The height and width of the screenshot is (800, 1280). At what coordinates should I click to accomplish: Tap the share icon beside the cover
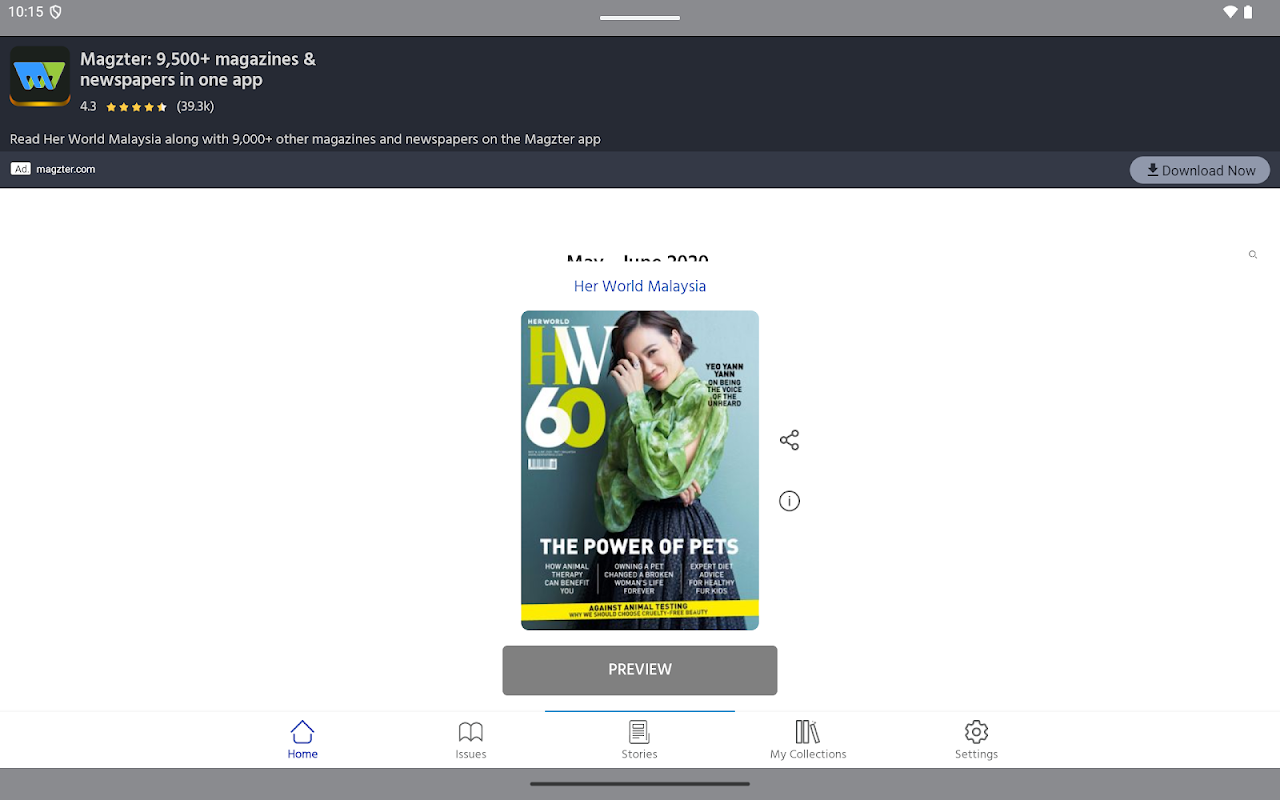[x=789, y=440]
